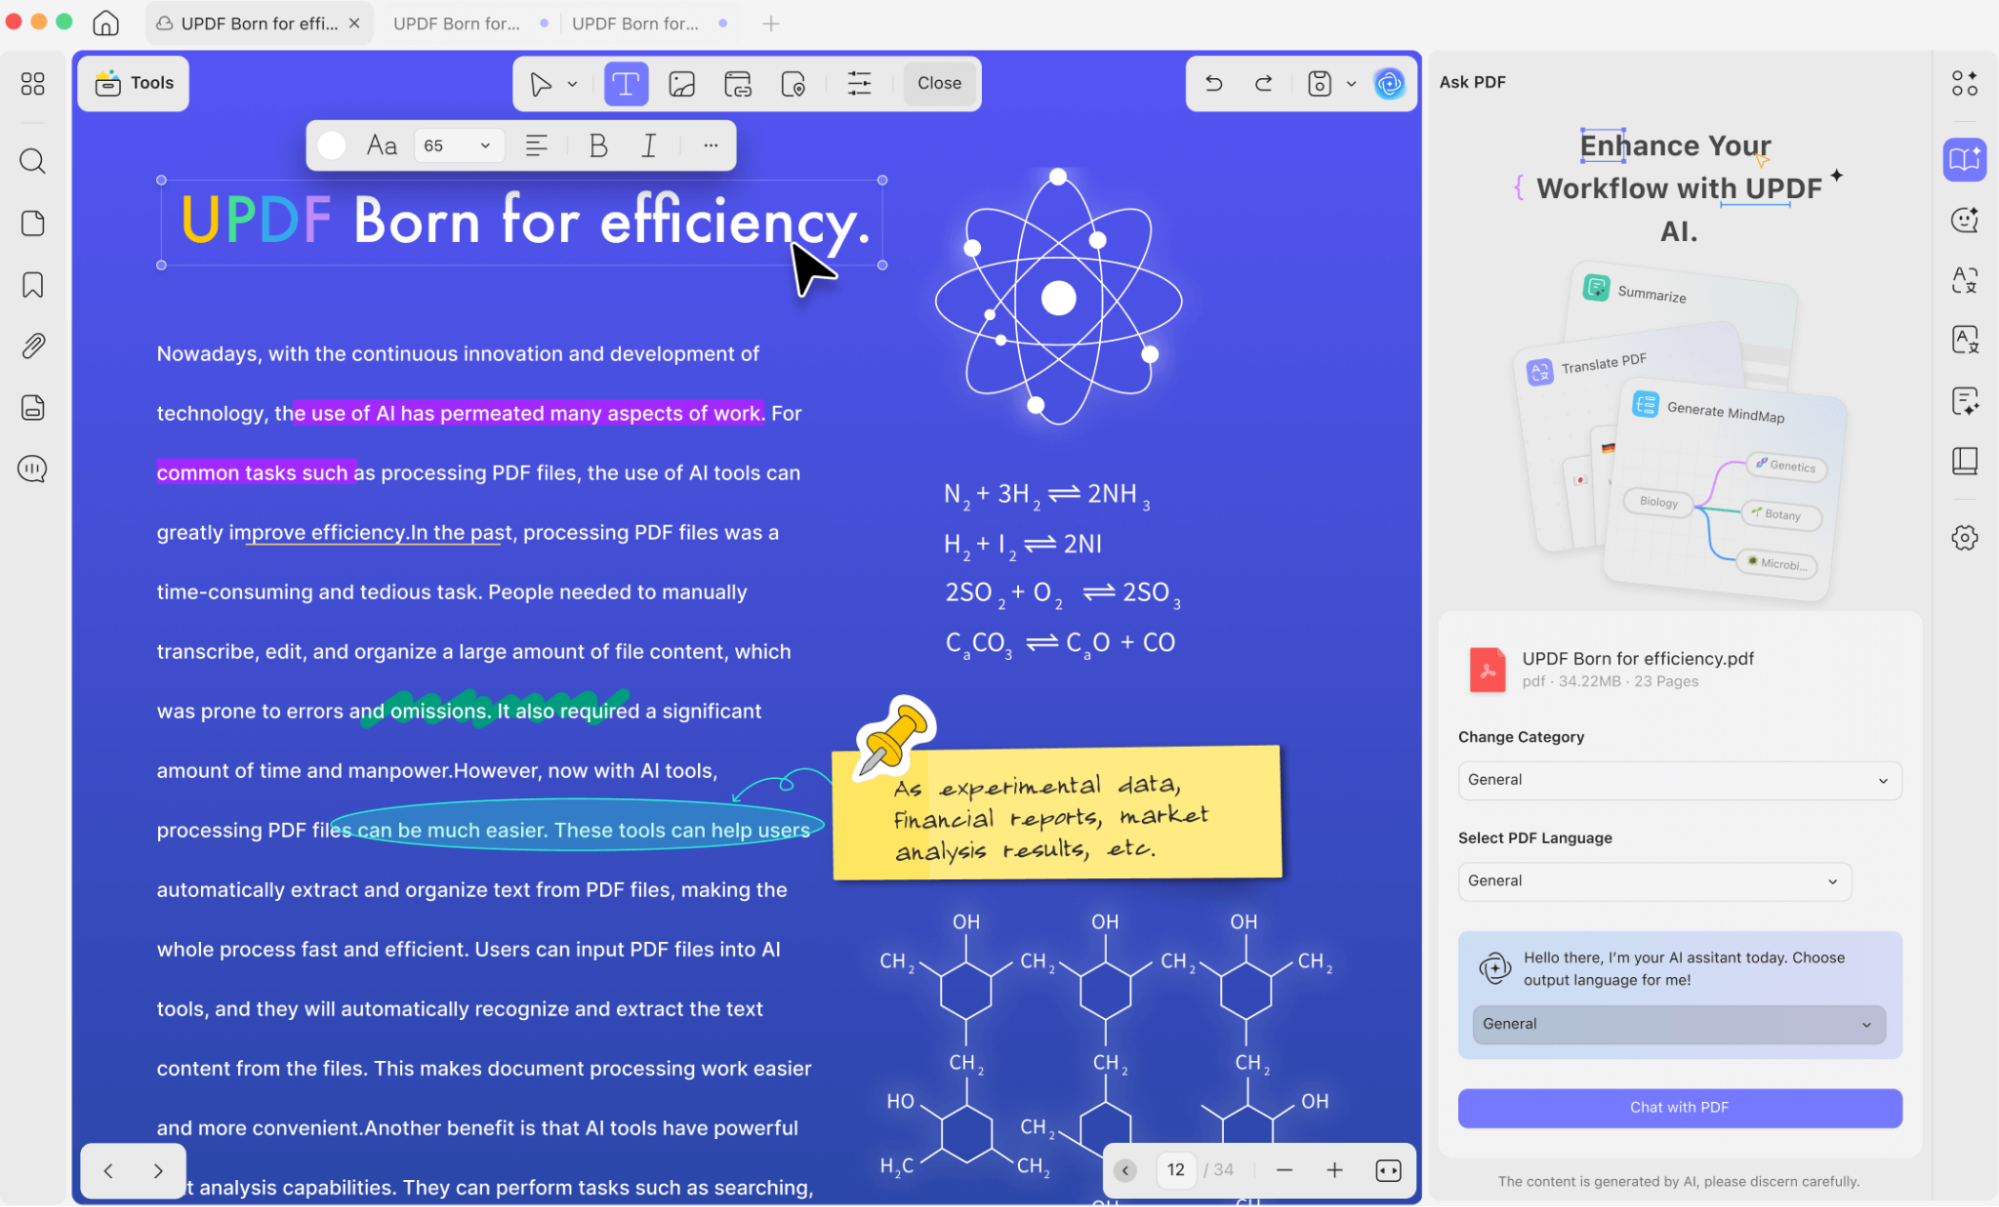The width and height of the screenshot is (1999, 1207).
Task: Click the link edit tool icon
Action: [x=738, y=84]
